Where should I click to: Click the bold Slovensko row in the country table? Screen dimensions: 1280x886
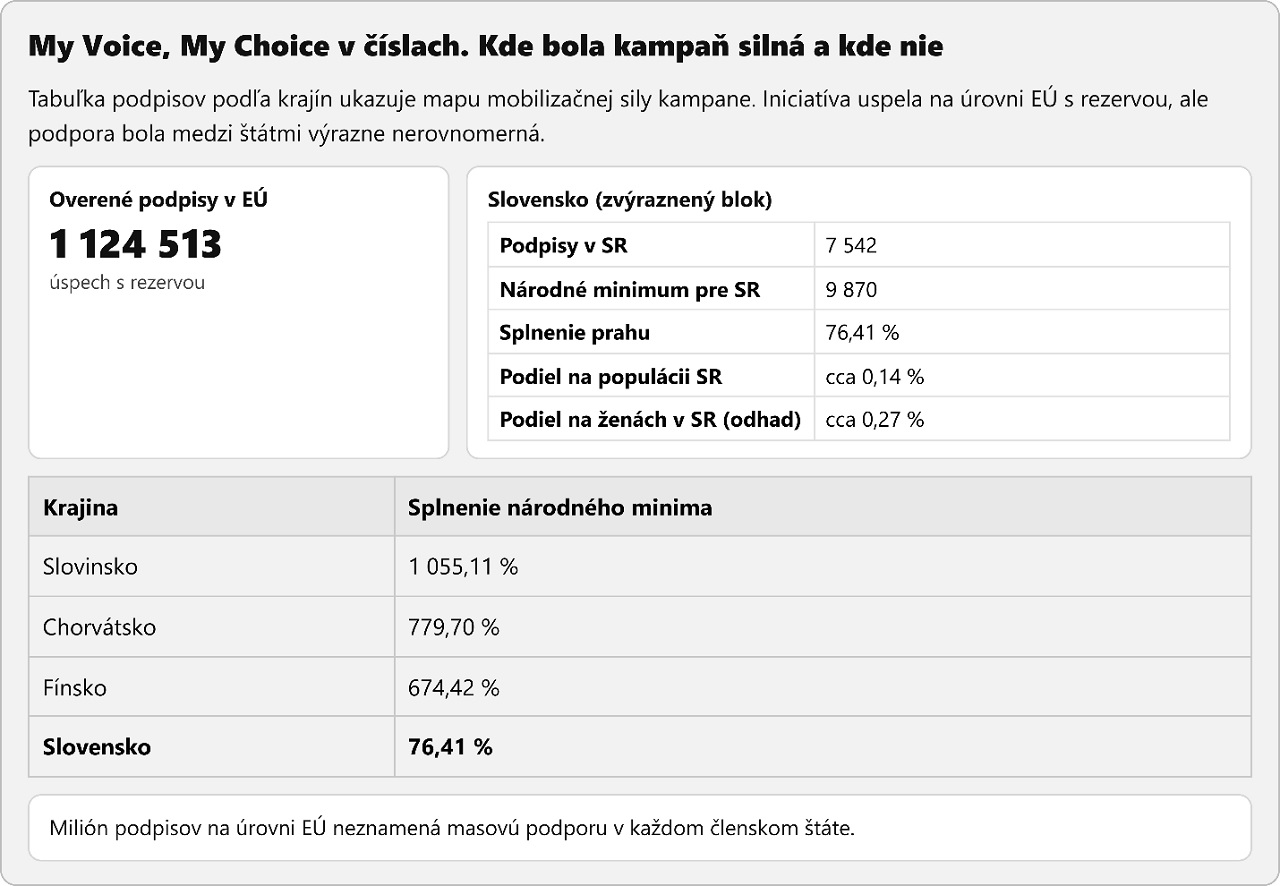pyautogui.click(x=97, y=747)
